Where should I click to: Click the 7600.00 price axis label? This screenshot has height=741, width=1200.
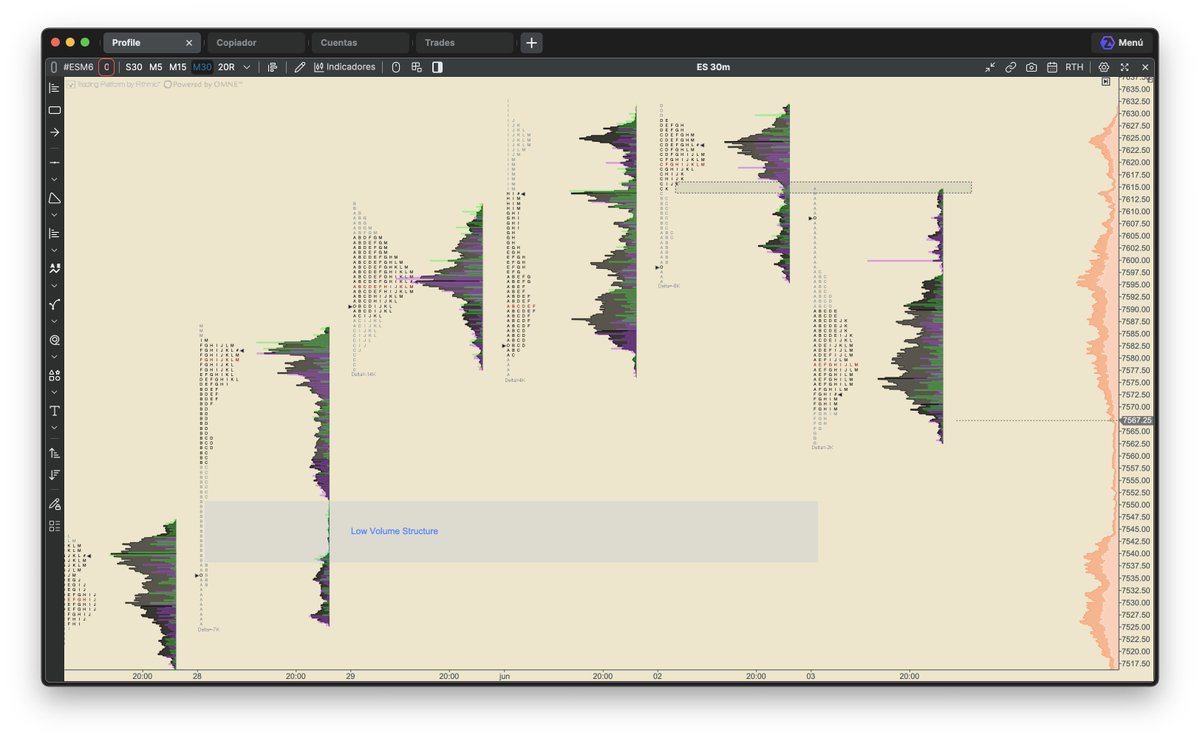pyautogui.click(x=1136, y=260)
